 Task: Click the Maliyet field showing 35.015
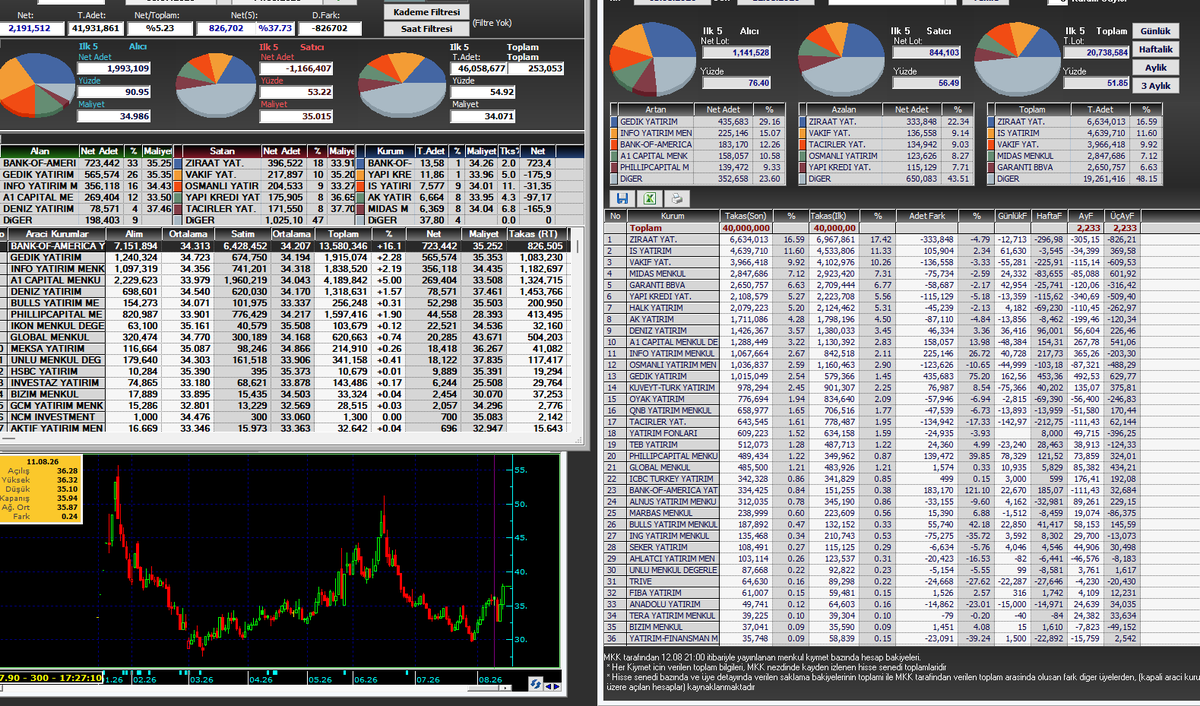point(296,116)
